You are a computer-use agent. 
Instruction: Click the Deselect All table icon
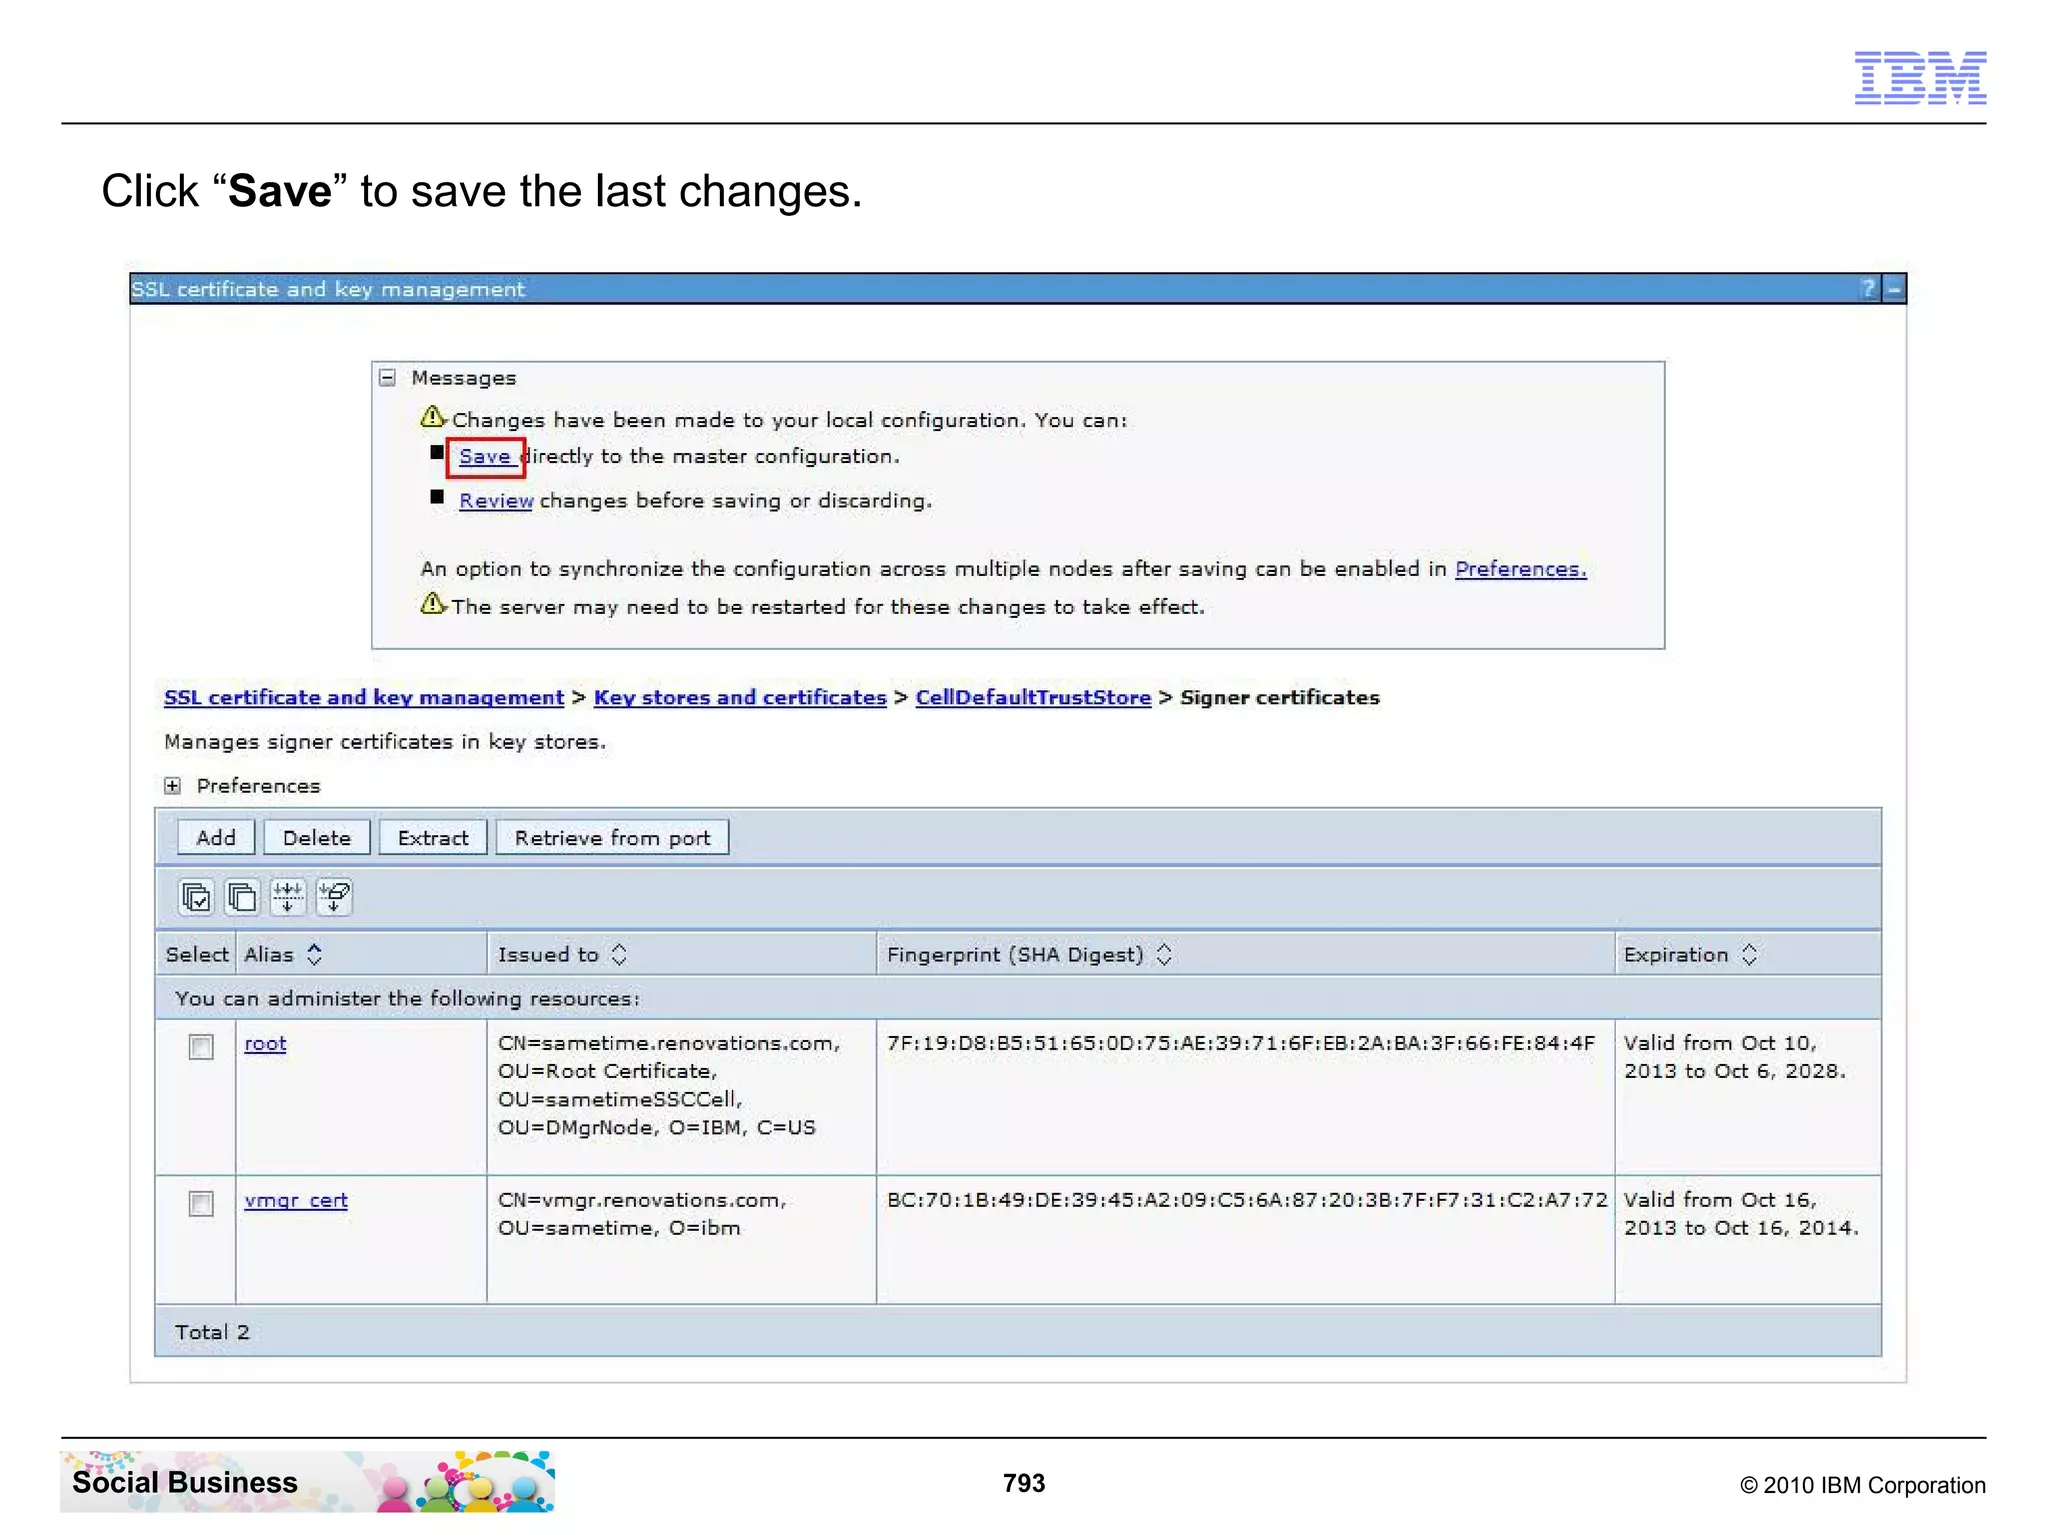point(242,897)
